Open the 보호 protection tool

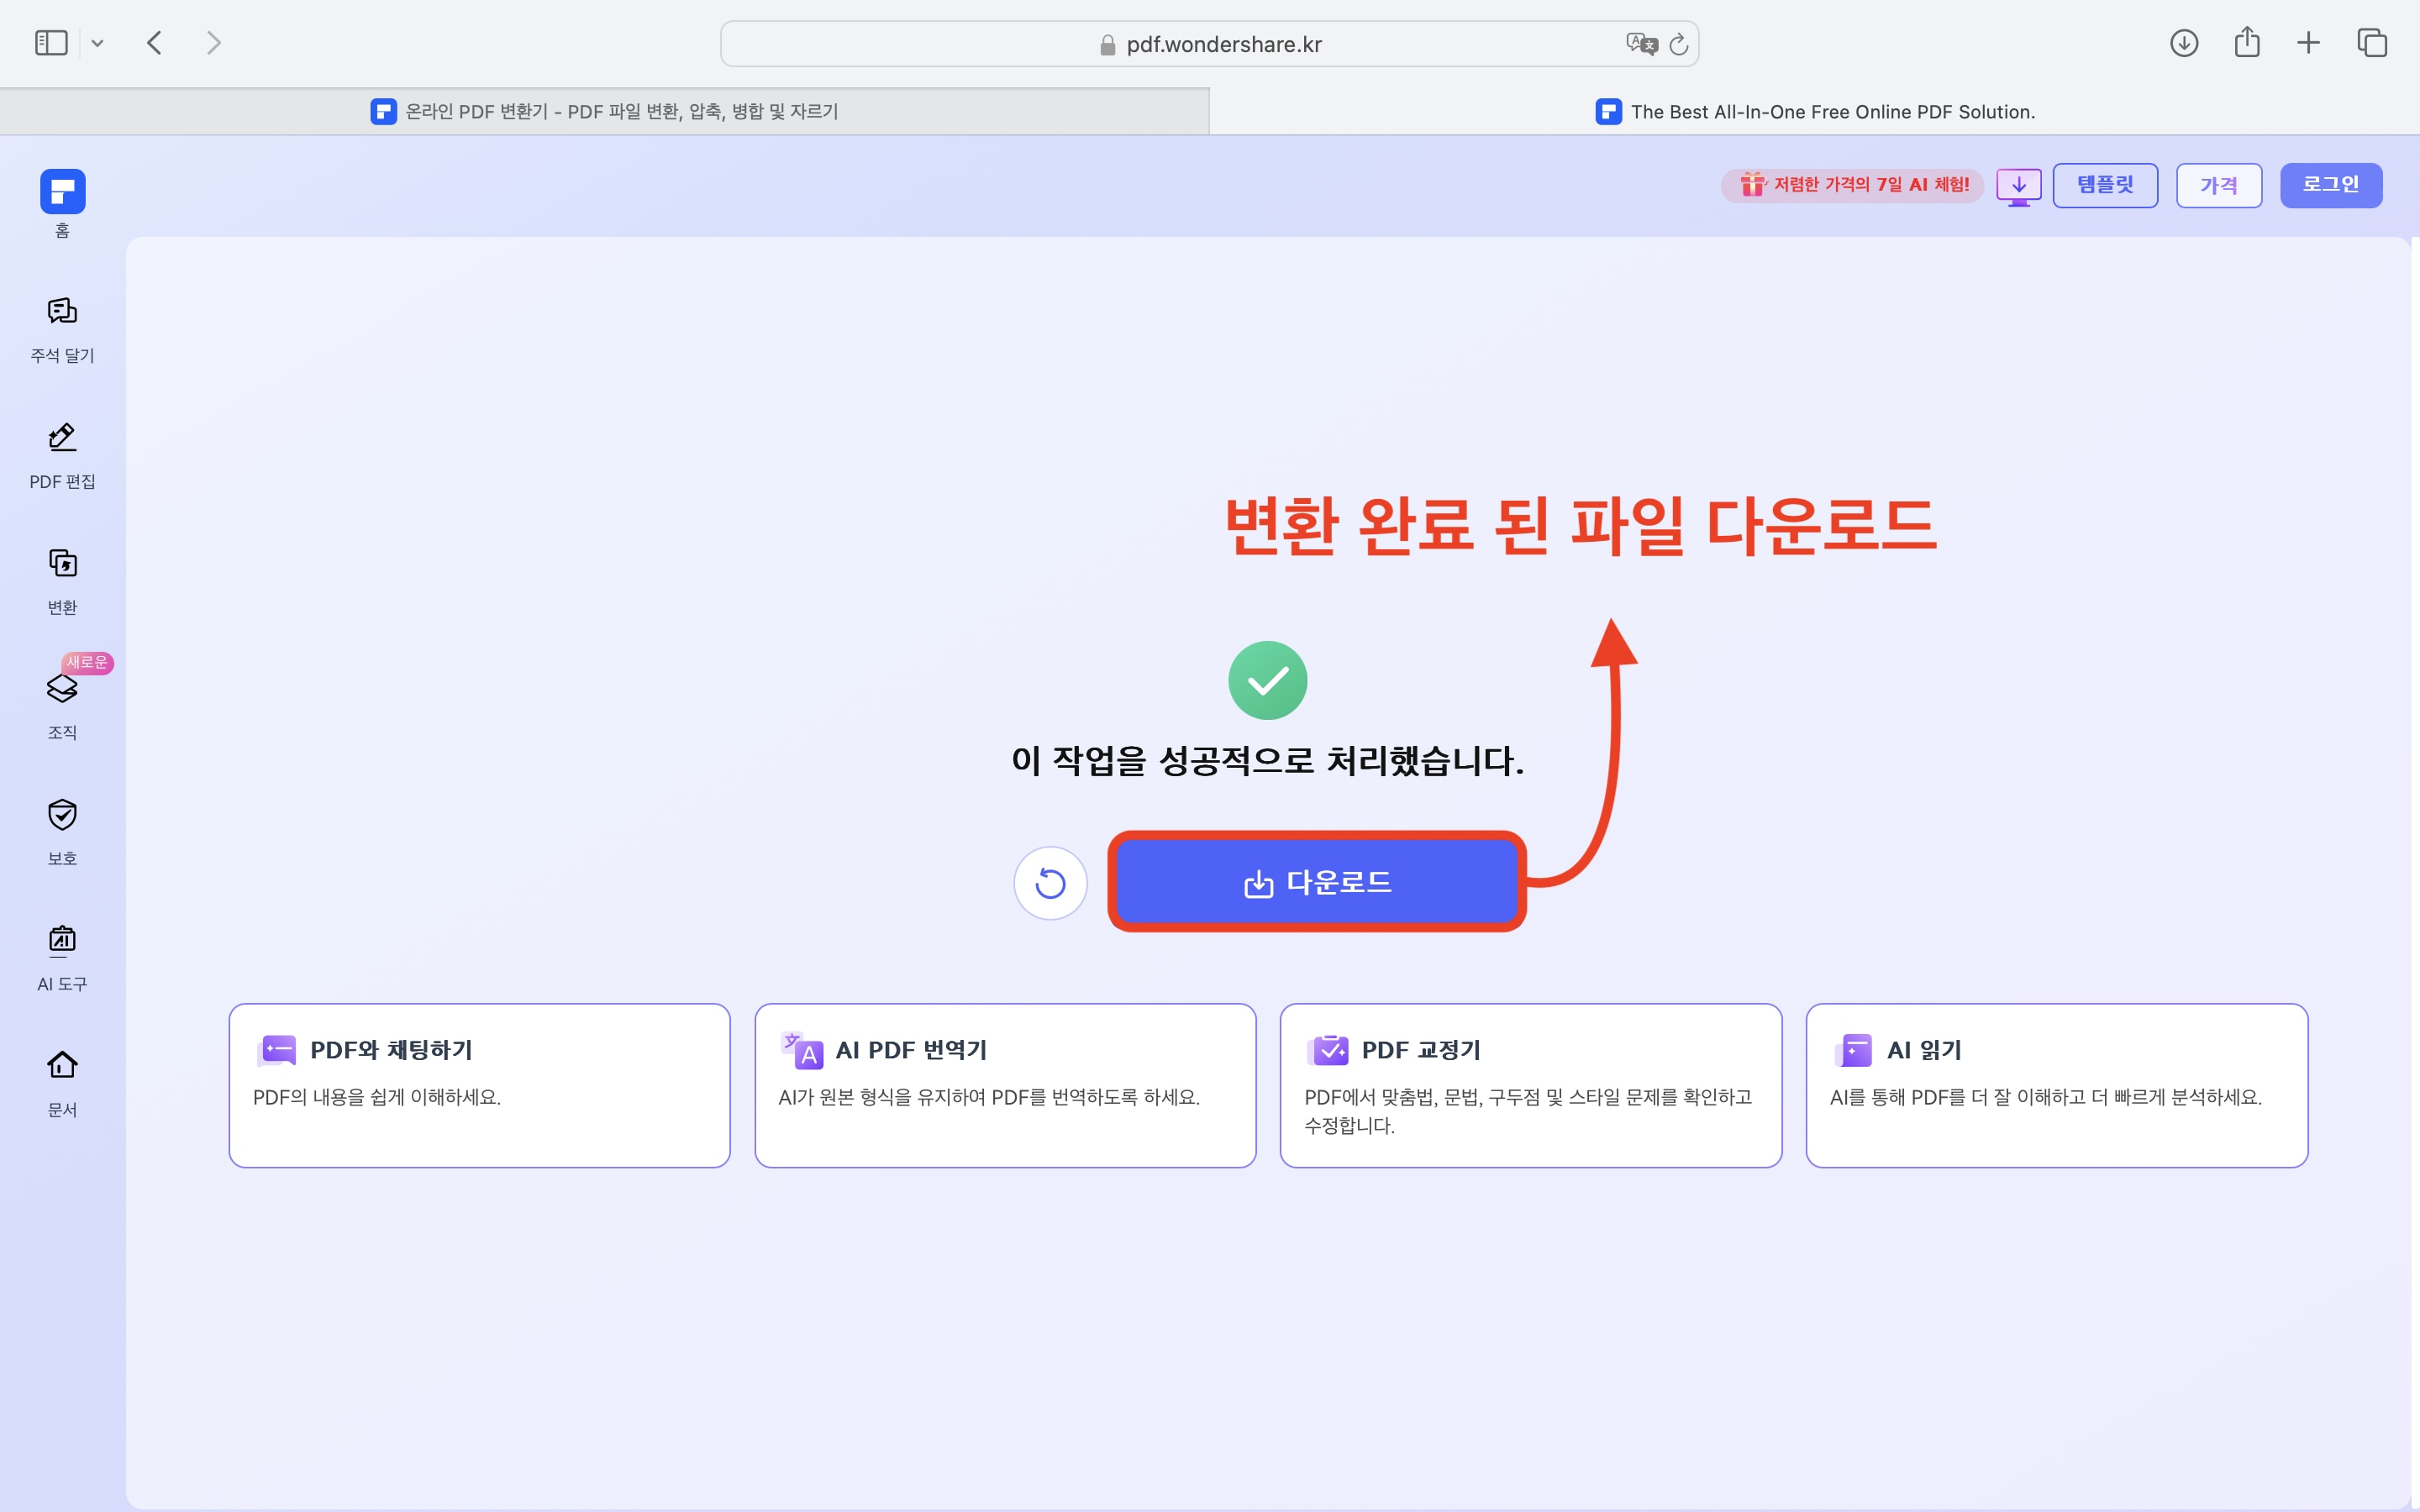62,830
